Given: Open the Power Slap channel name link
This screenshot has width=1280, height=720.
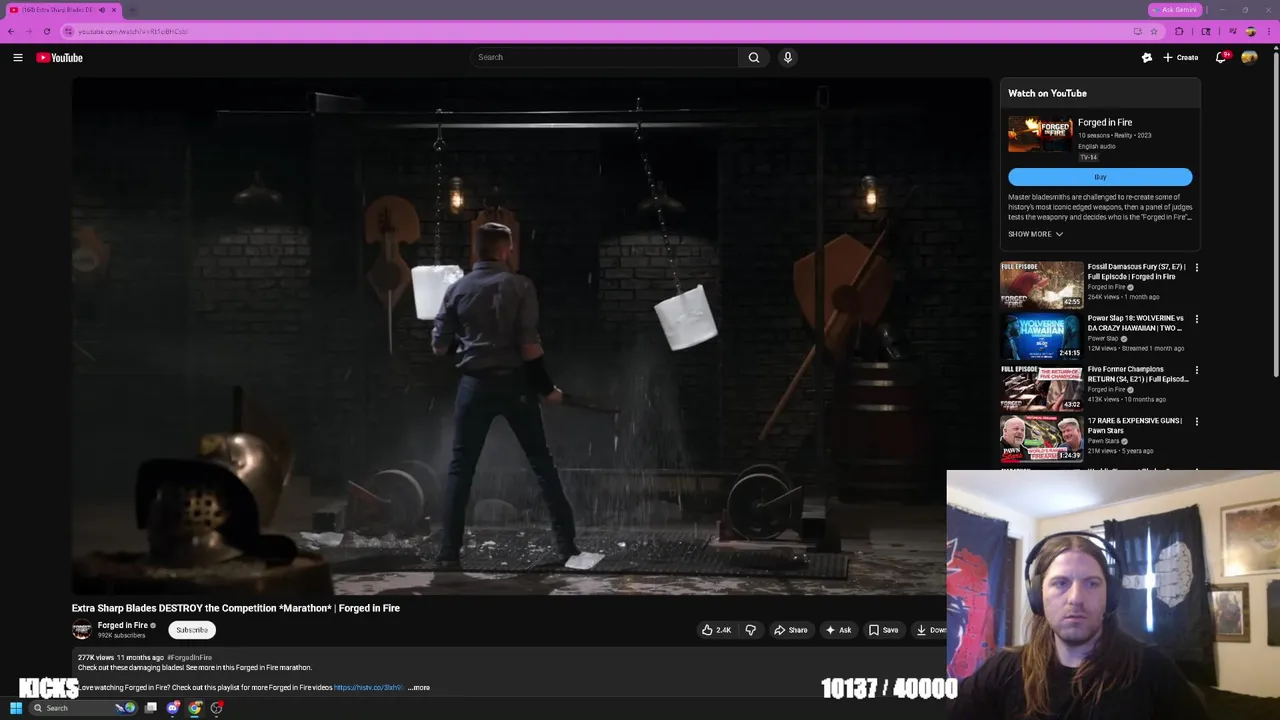Looking at the screenshot, I should 1103,339.
